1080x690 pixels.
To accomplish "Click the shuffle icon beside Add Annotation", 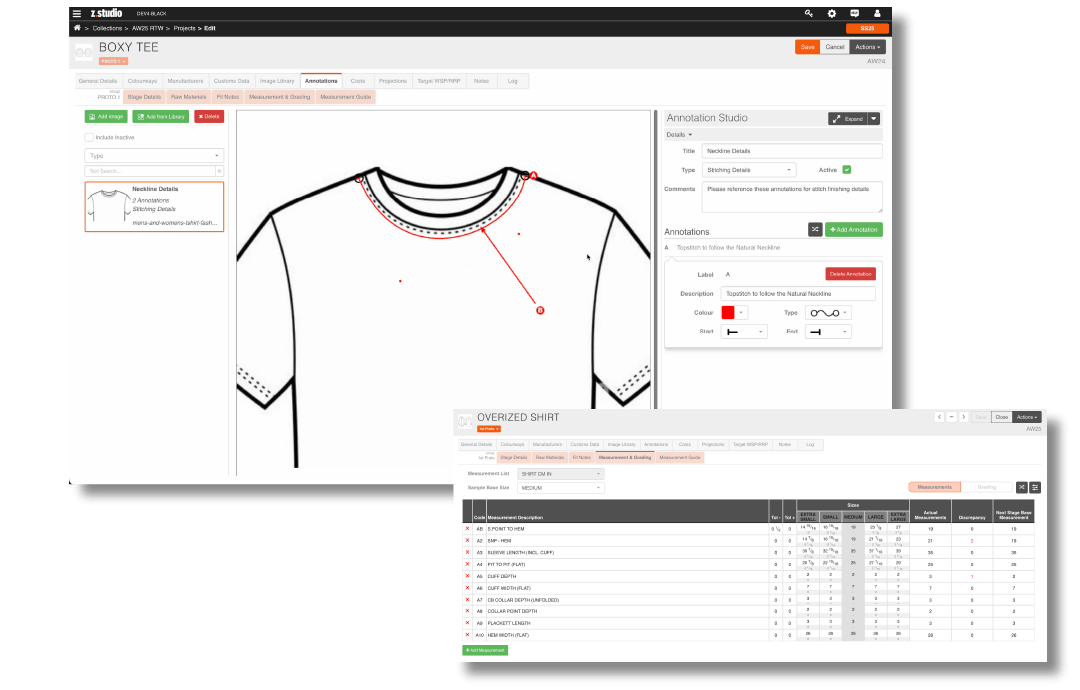I will point(815,229).
